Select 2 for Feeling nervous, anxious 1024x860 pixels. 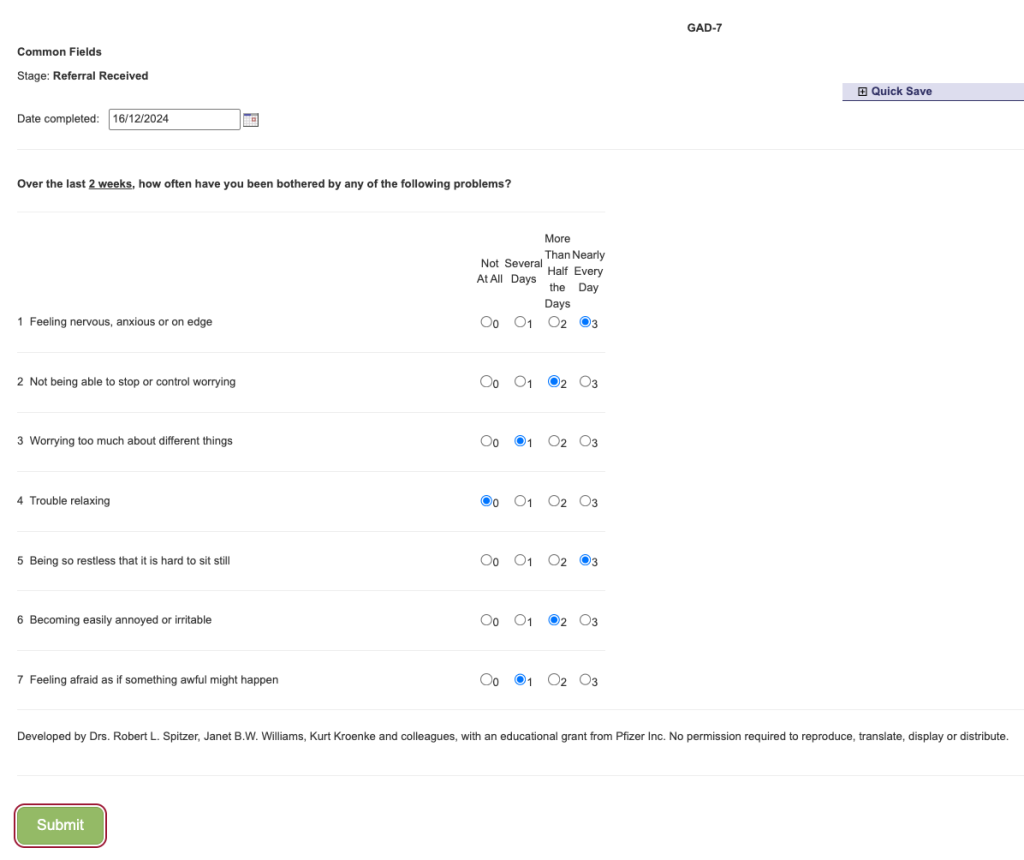[x=554, y=322]
